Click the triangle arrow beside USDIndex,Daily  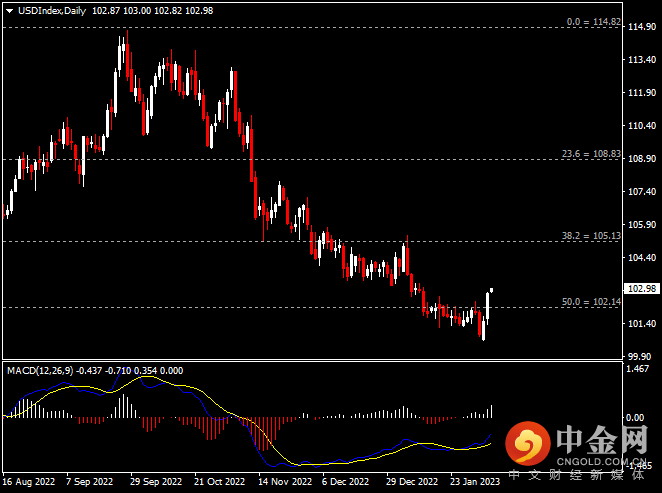8,8
